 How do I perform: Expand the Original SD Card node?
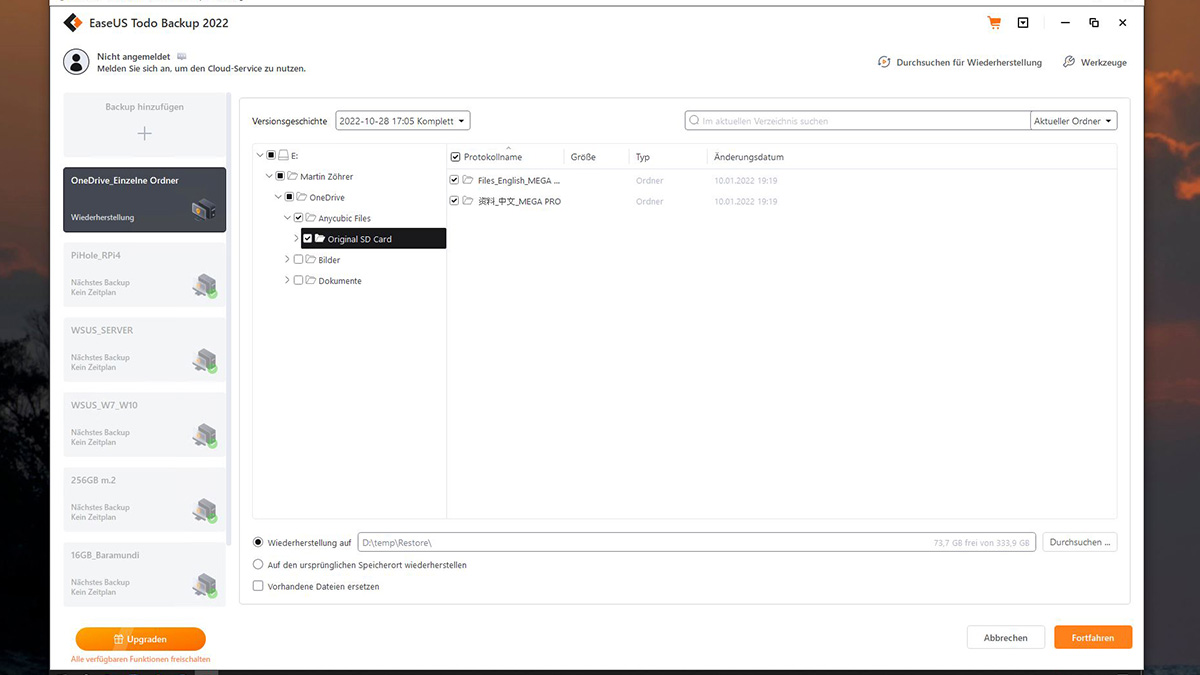pos(296,239)
